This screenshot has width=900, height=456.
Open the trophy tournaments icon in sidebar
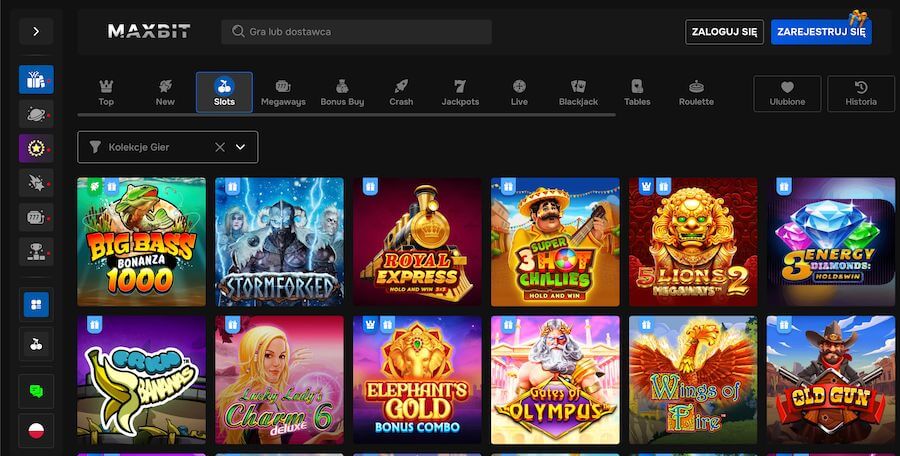(x=36, y=250)
